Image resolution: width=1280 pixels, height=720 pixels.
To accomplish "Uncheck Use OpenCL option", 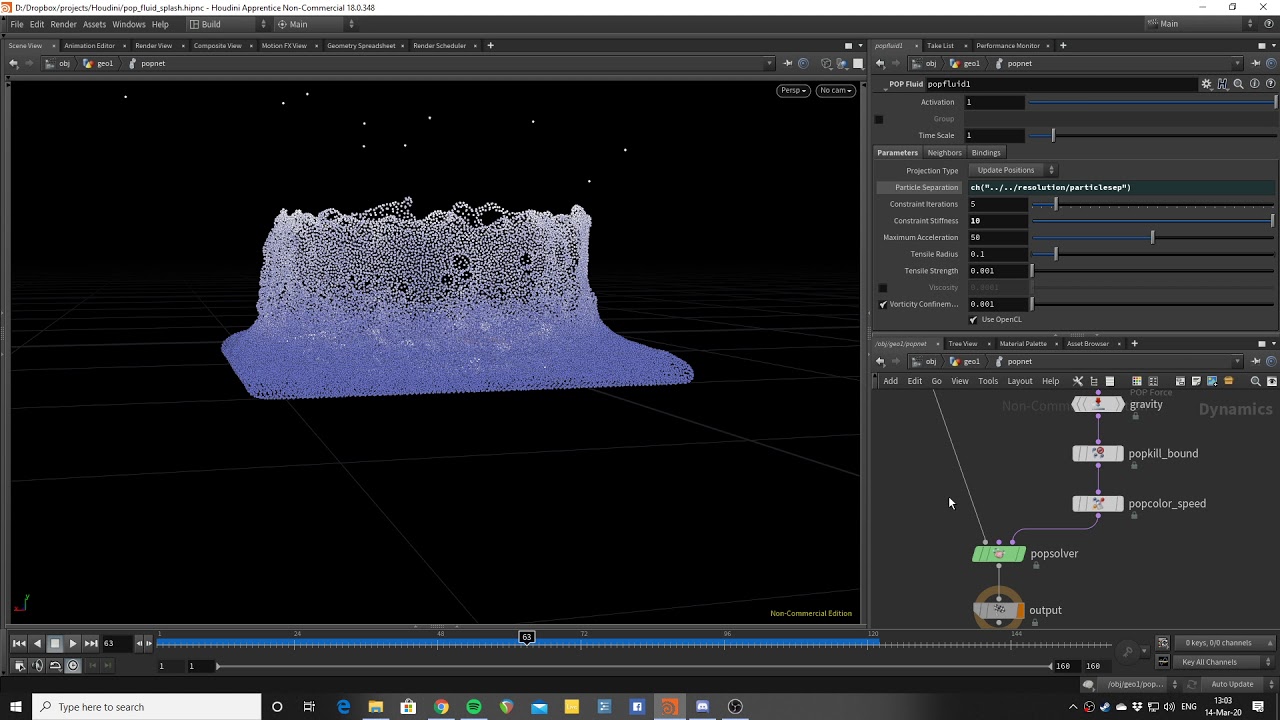I will click(x=973, y=320).
